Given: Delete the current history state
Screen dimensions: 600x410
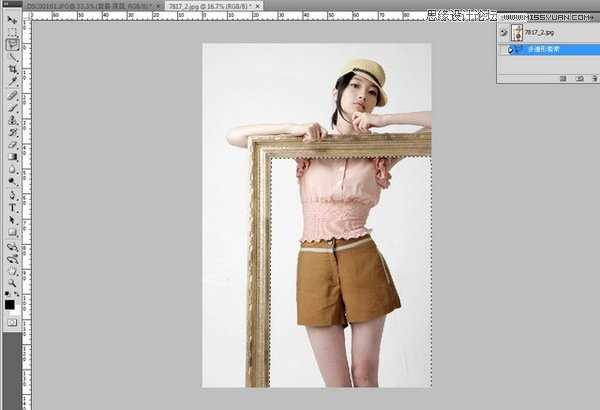Looking at the screenshot, I should point(595,78).
